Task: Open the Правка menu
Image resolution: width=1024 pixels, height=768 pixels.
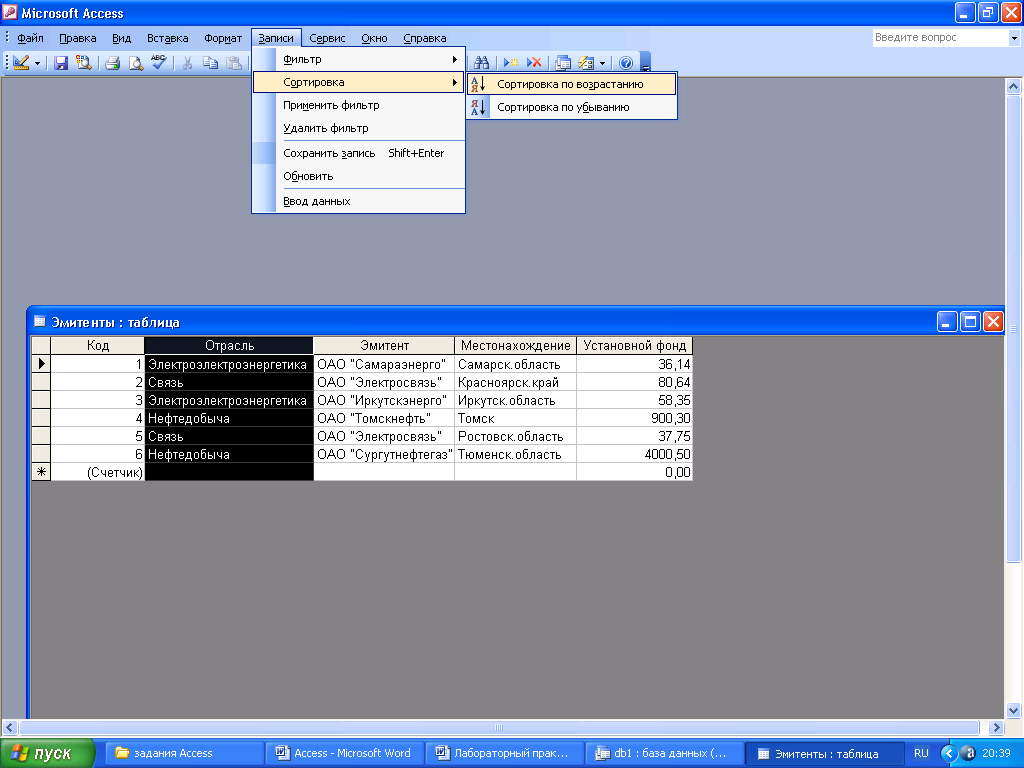Action: (x=78, y=38)
